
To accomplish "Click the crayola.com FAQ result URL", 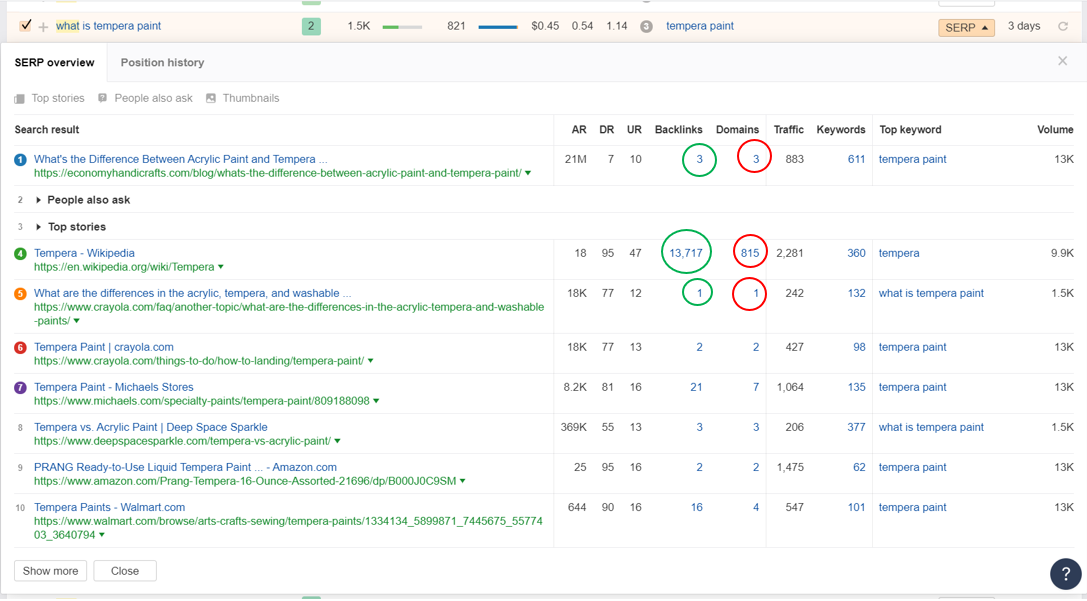I will tap(289, 314).
